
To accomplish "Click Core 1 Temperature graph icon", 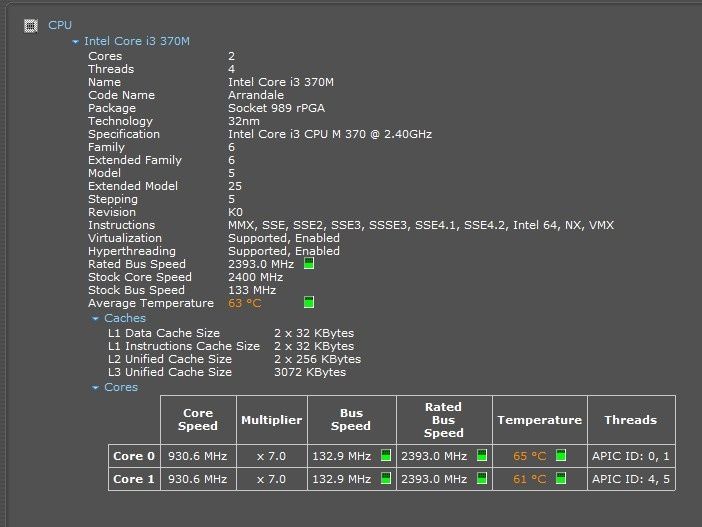I will pyautogui.click(x=561, y=478).
